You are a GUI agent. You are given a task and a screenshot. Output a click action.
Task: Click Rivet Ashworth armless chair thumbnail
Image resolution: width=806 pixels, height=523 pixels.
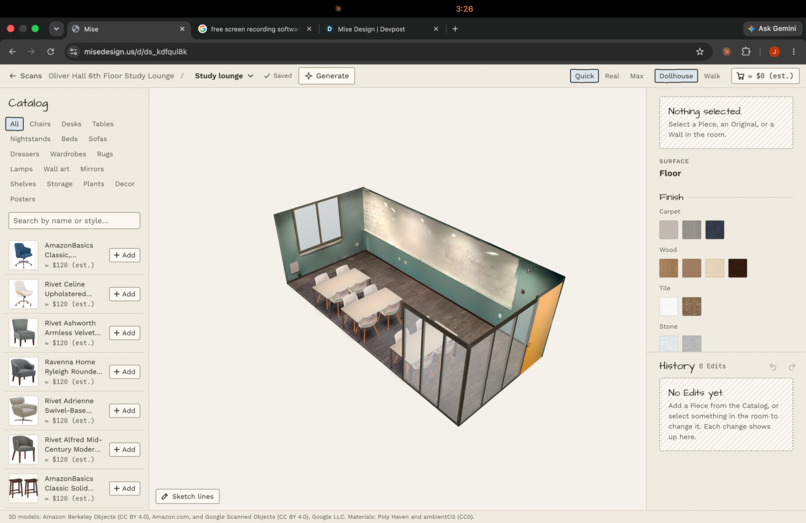(23, 333)
